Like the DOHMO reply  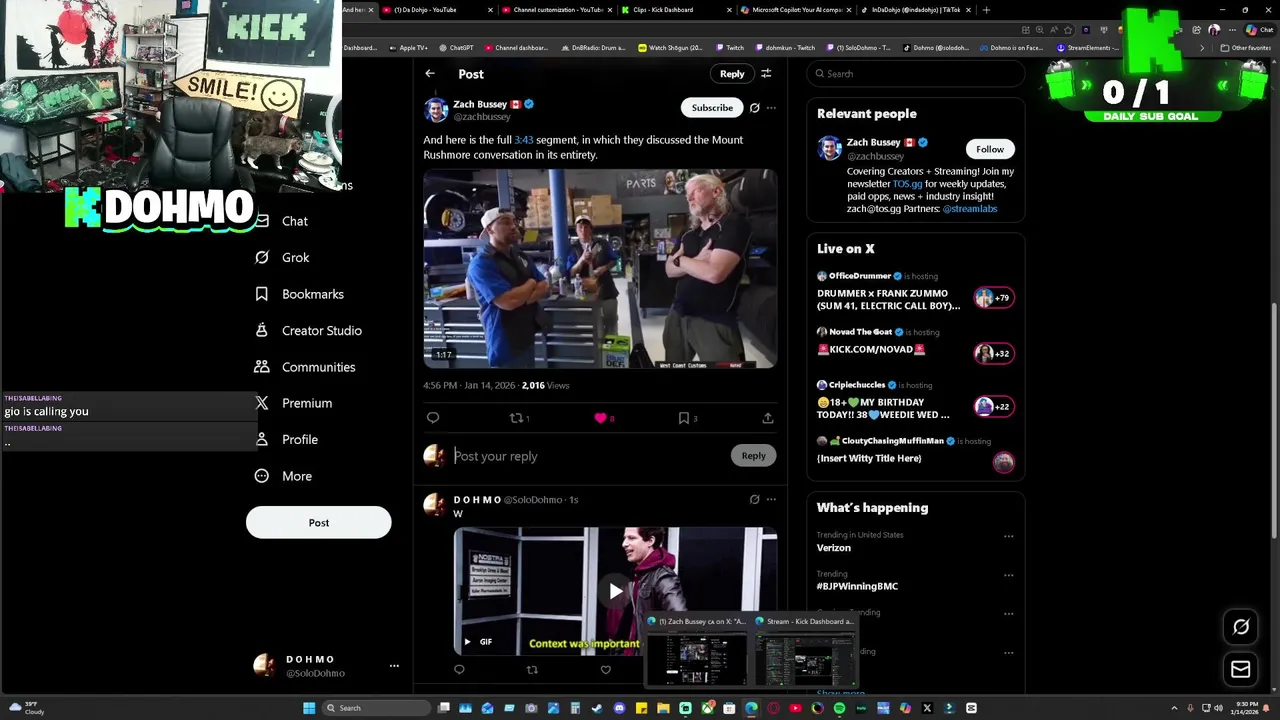point(605,670)
